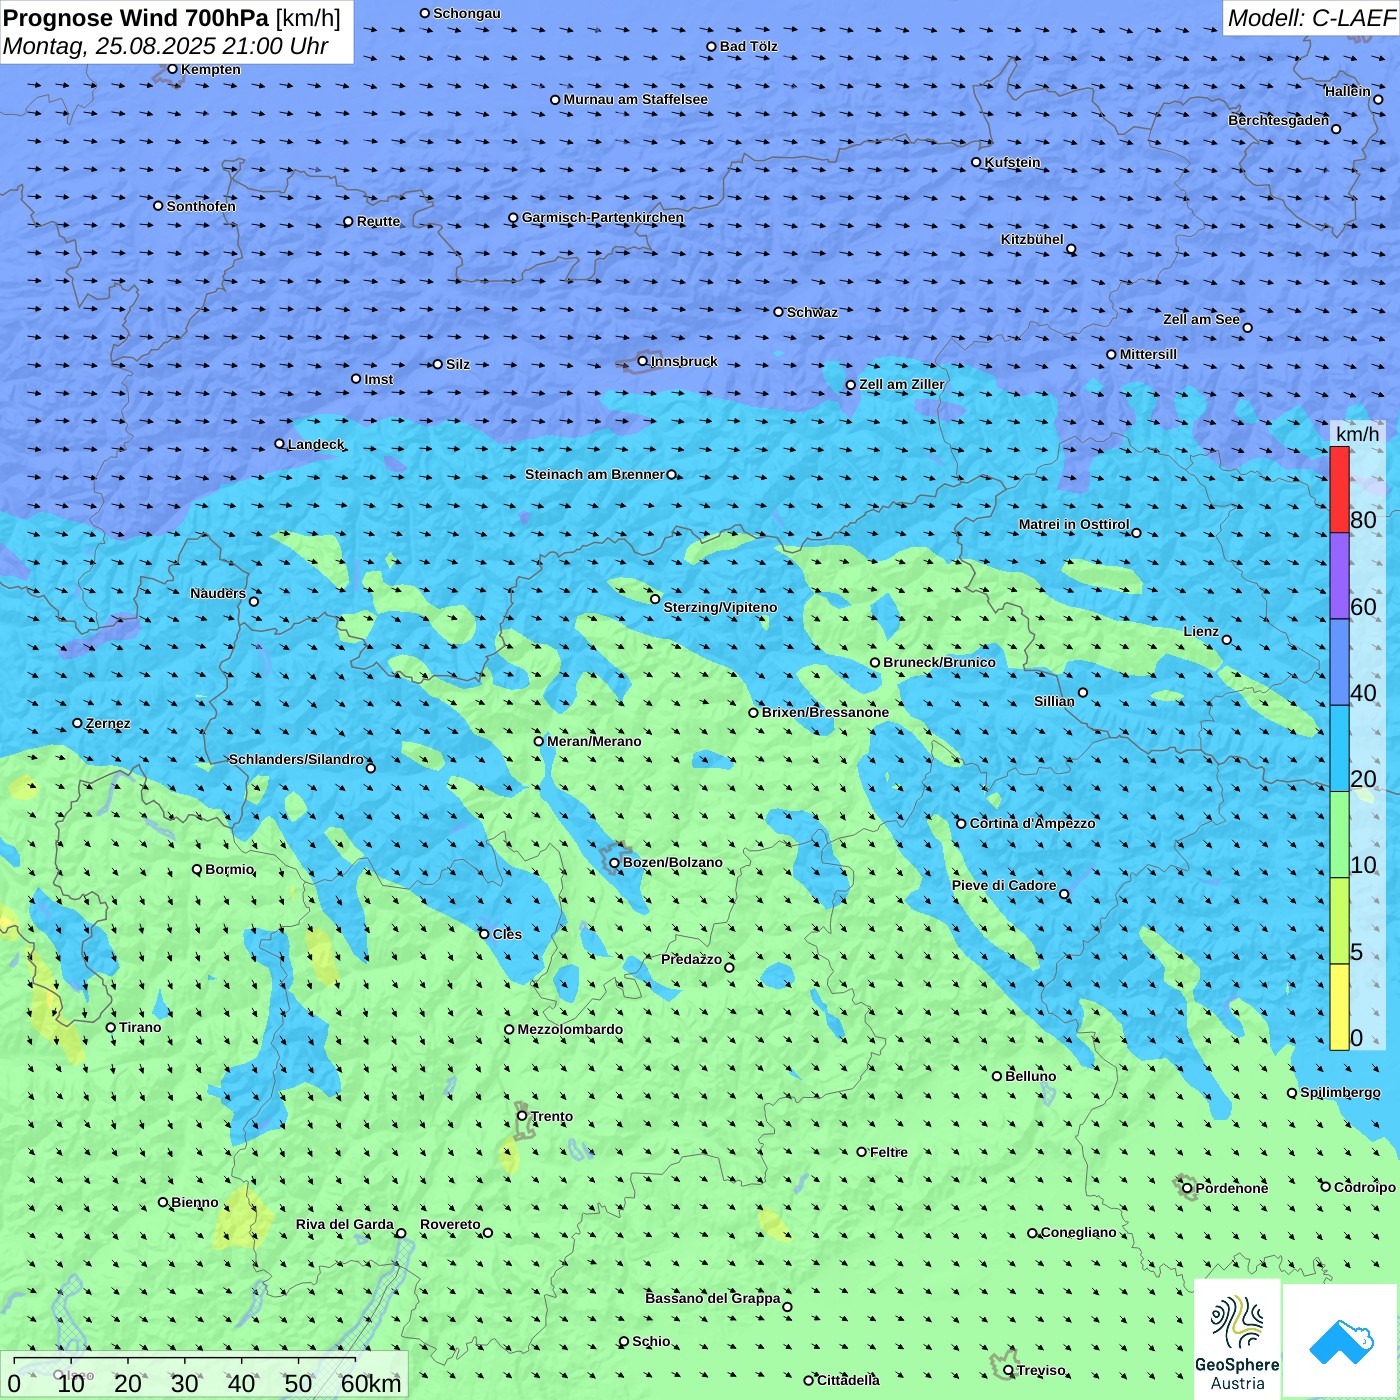Click the Belluno city marker
The width and height of the screenshot is (1400, 1400).
click(x=996, y=1076)
